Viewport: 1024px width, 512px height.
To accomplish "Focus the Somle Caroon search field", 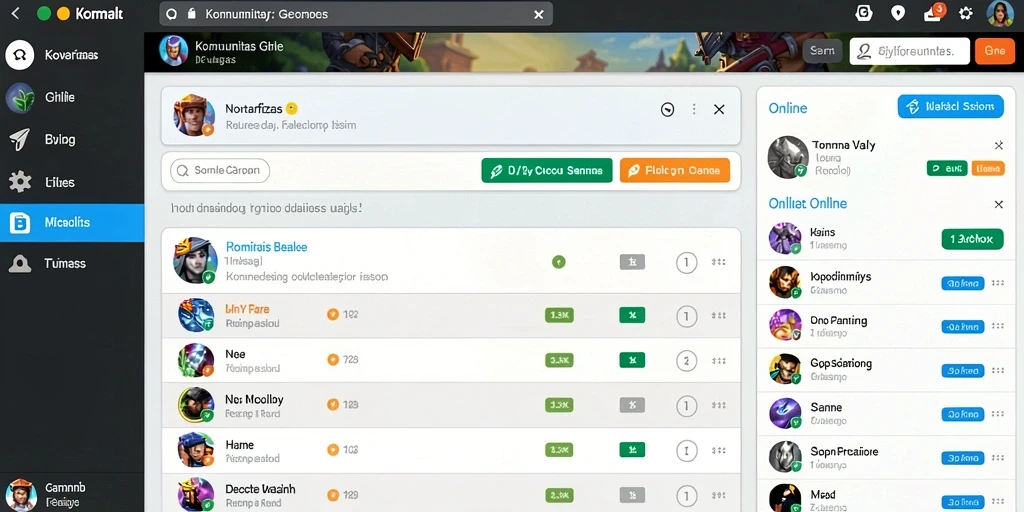I will click(220, 170).
